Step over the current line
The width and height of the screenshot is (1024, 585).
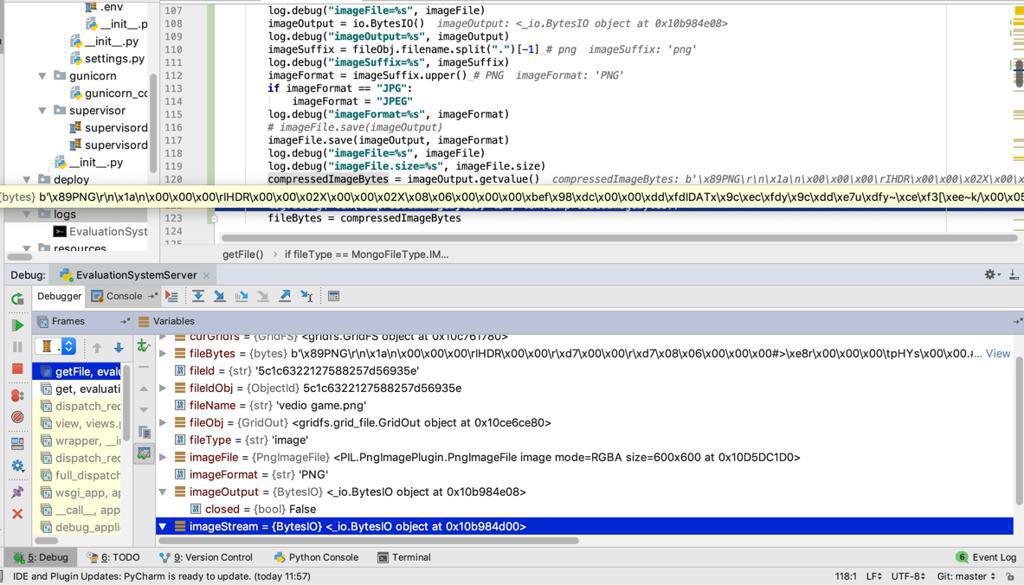(198, 296)
